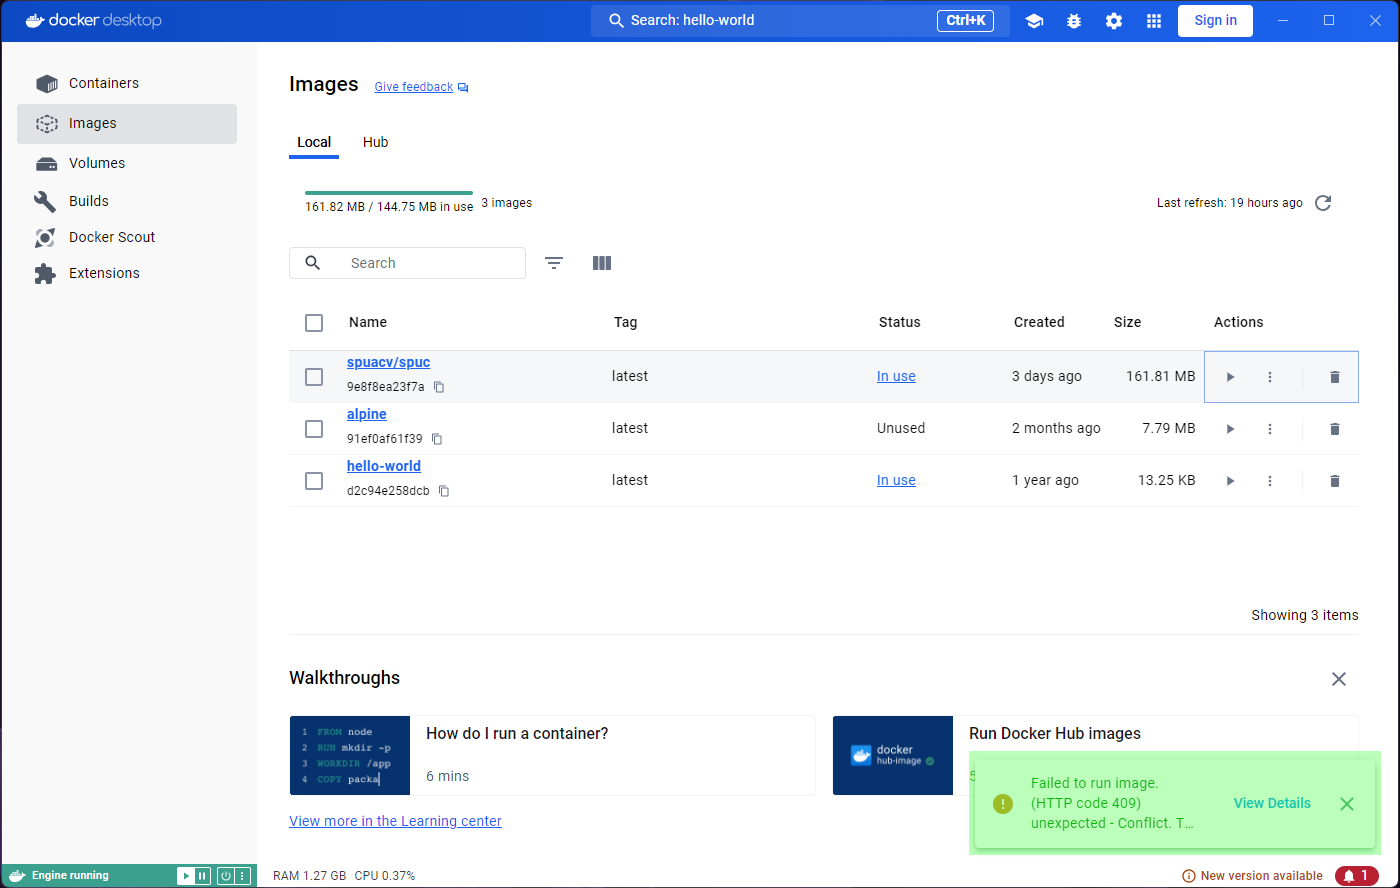Image resolution: width=1400 pixels, height=888 pixels.
Task: Click In use status for spuacv/spuc
Action: (x=896, y=376)
